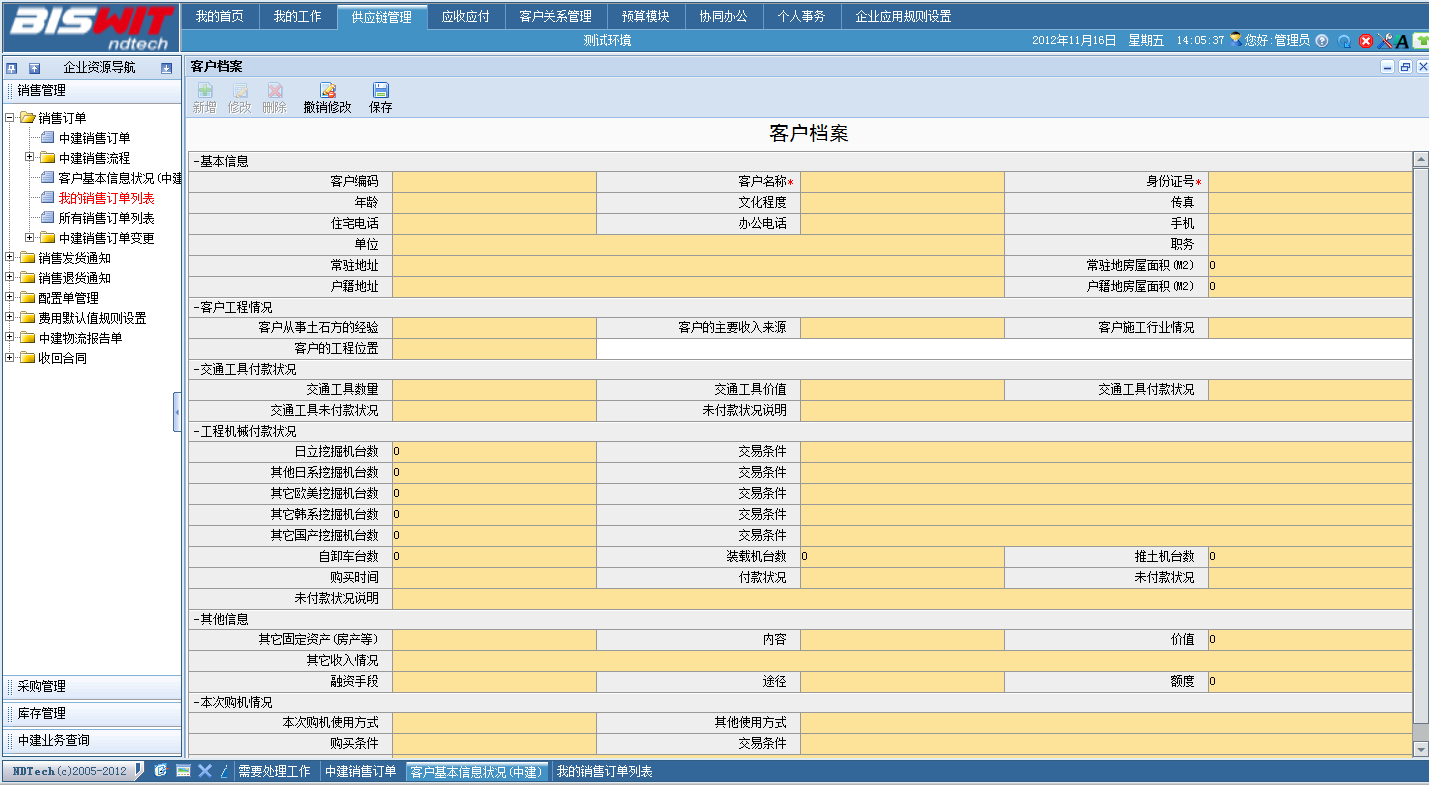Click the 销售管理 sidebar section header
This screenshot has width=1429, height=785.
[x=91, y=91]
